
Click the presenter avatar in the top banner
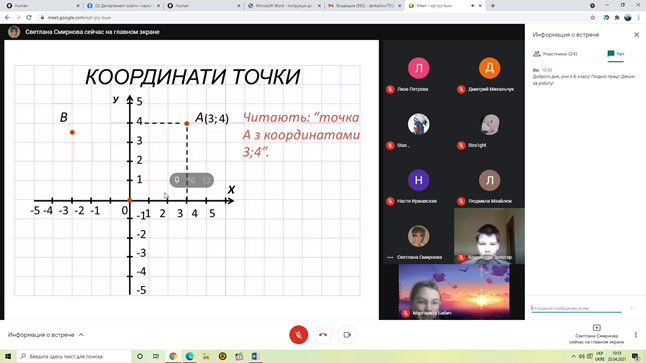14,32
